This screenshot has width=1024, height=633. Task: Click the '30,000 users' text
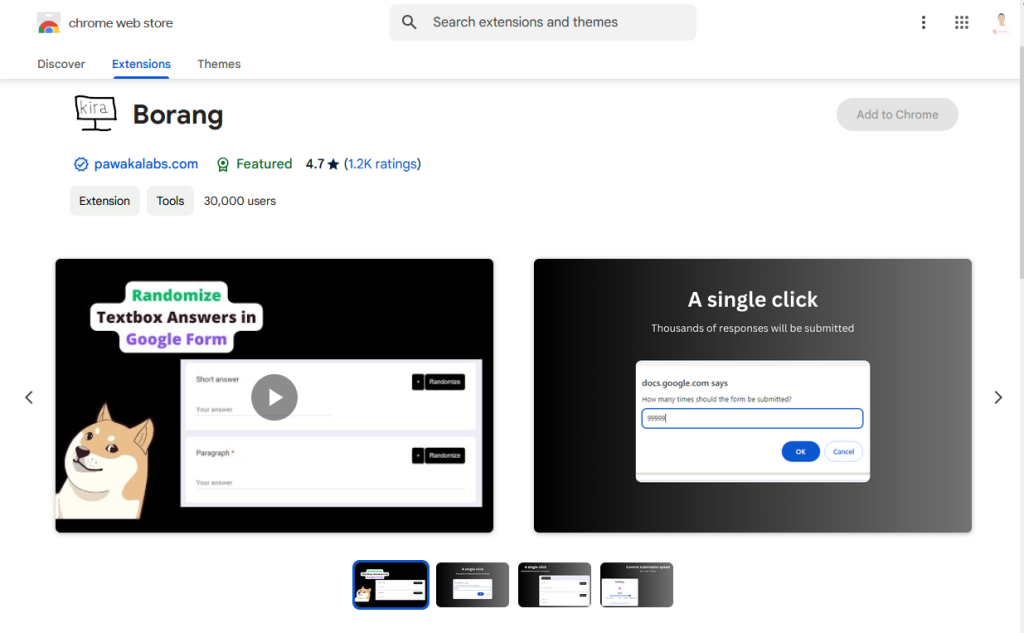click(240, 201)
